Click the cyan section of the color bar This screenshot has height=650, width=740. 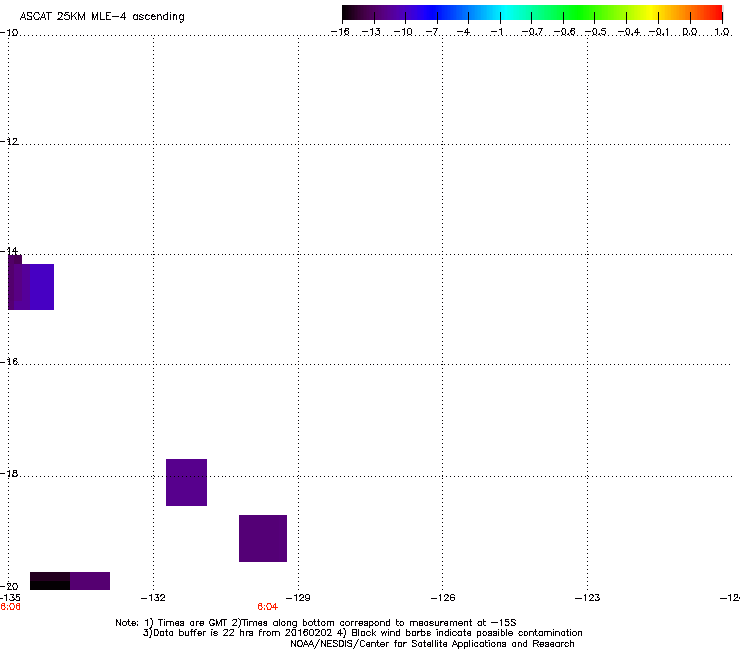coord(505,13)
